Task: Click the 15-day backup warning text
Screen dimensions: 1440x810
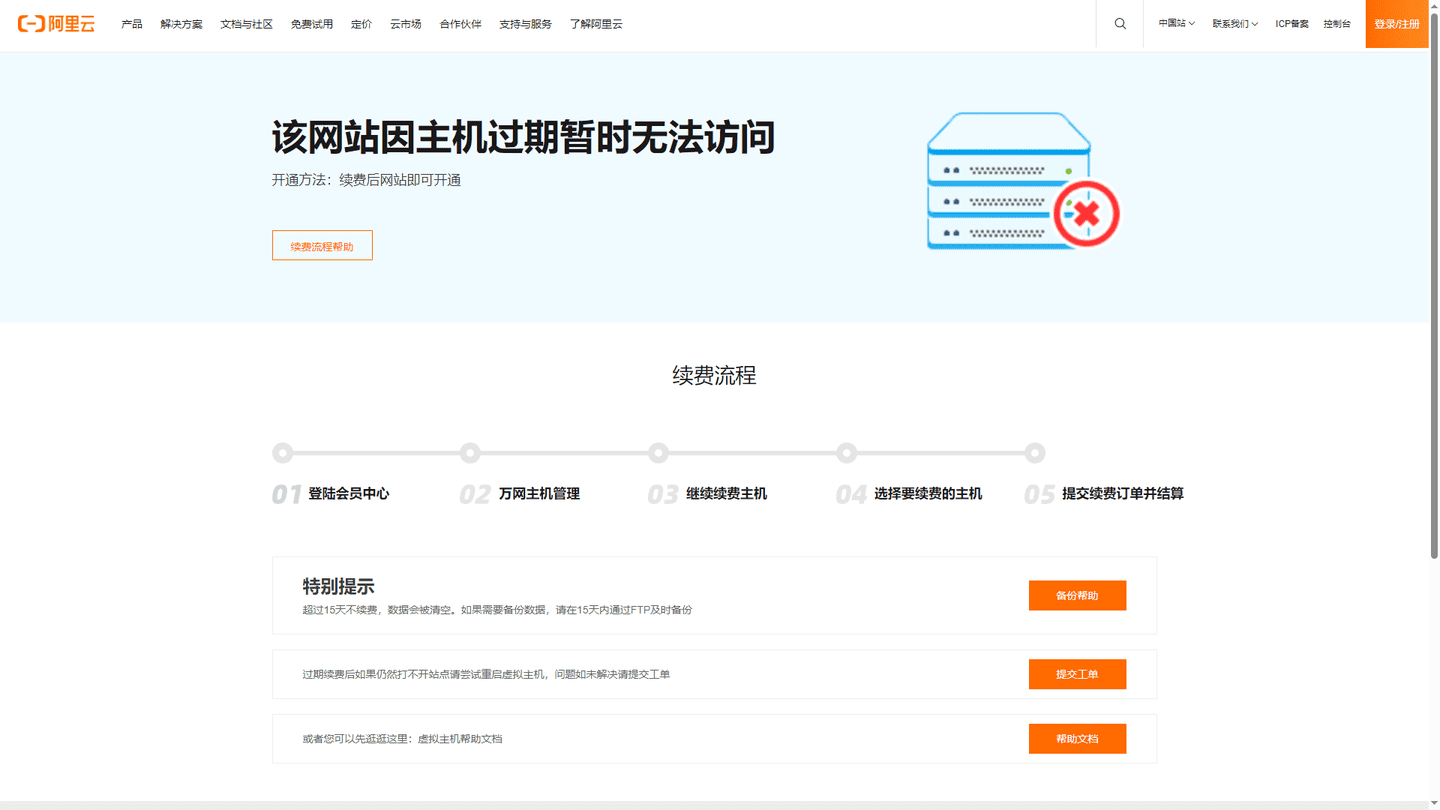Action: tap(497, 609)
